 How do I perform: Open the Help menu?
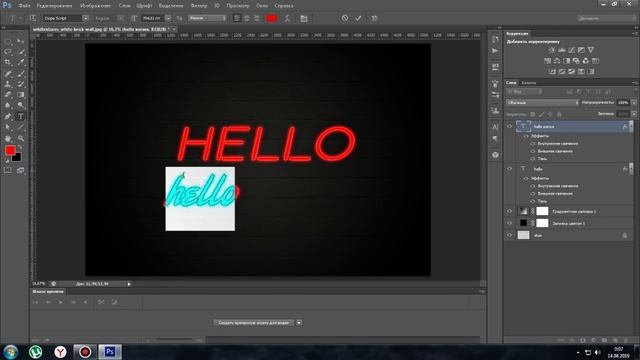[283, 6]
